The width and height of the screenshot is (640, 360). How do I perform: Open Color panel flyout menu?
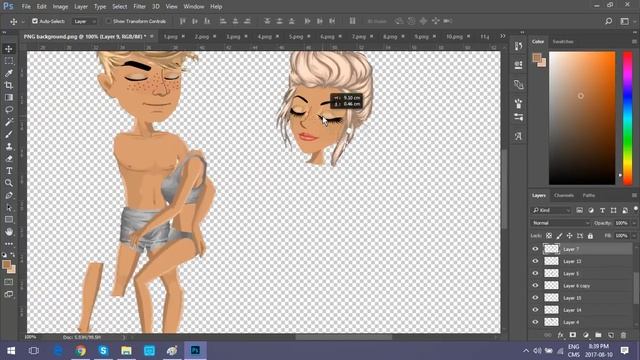click(x=634, y=42)
